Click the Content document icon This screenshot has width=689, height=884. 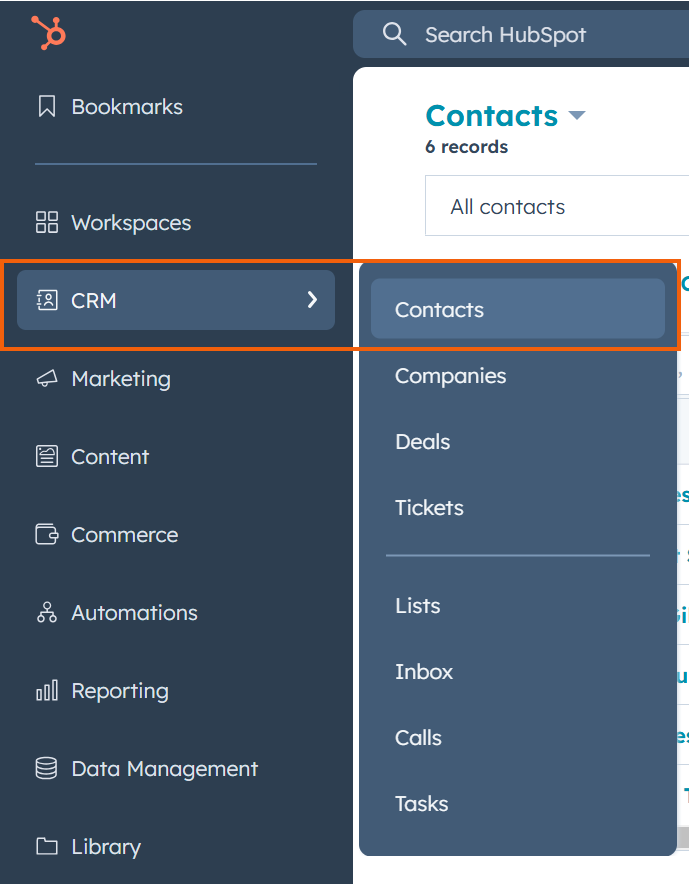tap(47, 457)
